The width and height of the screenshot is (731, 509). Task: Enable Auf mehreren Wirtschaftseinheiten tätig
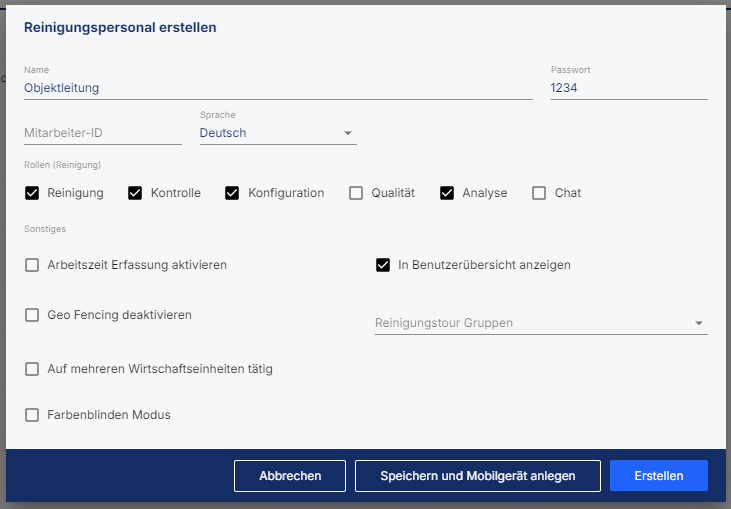point(32,369)
